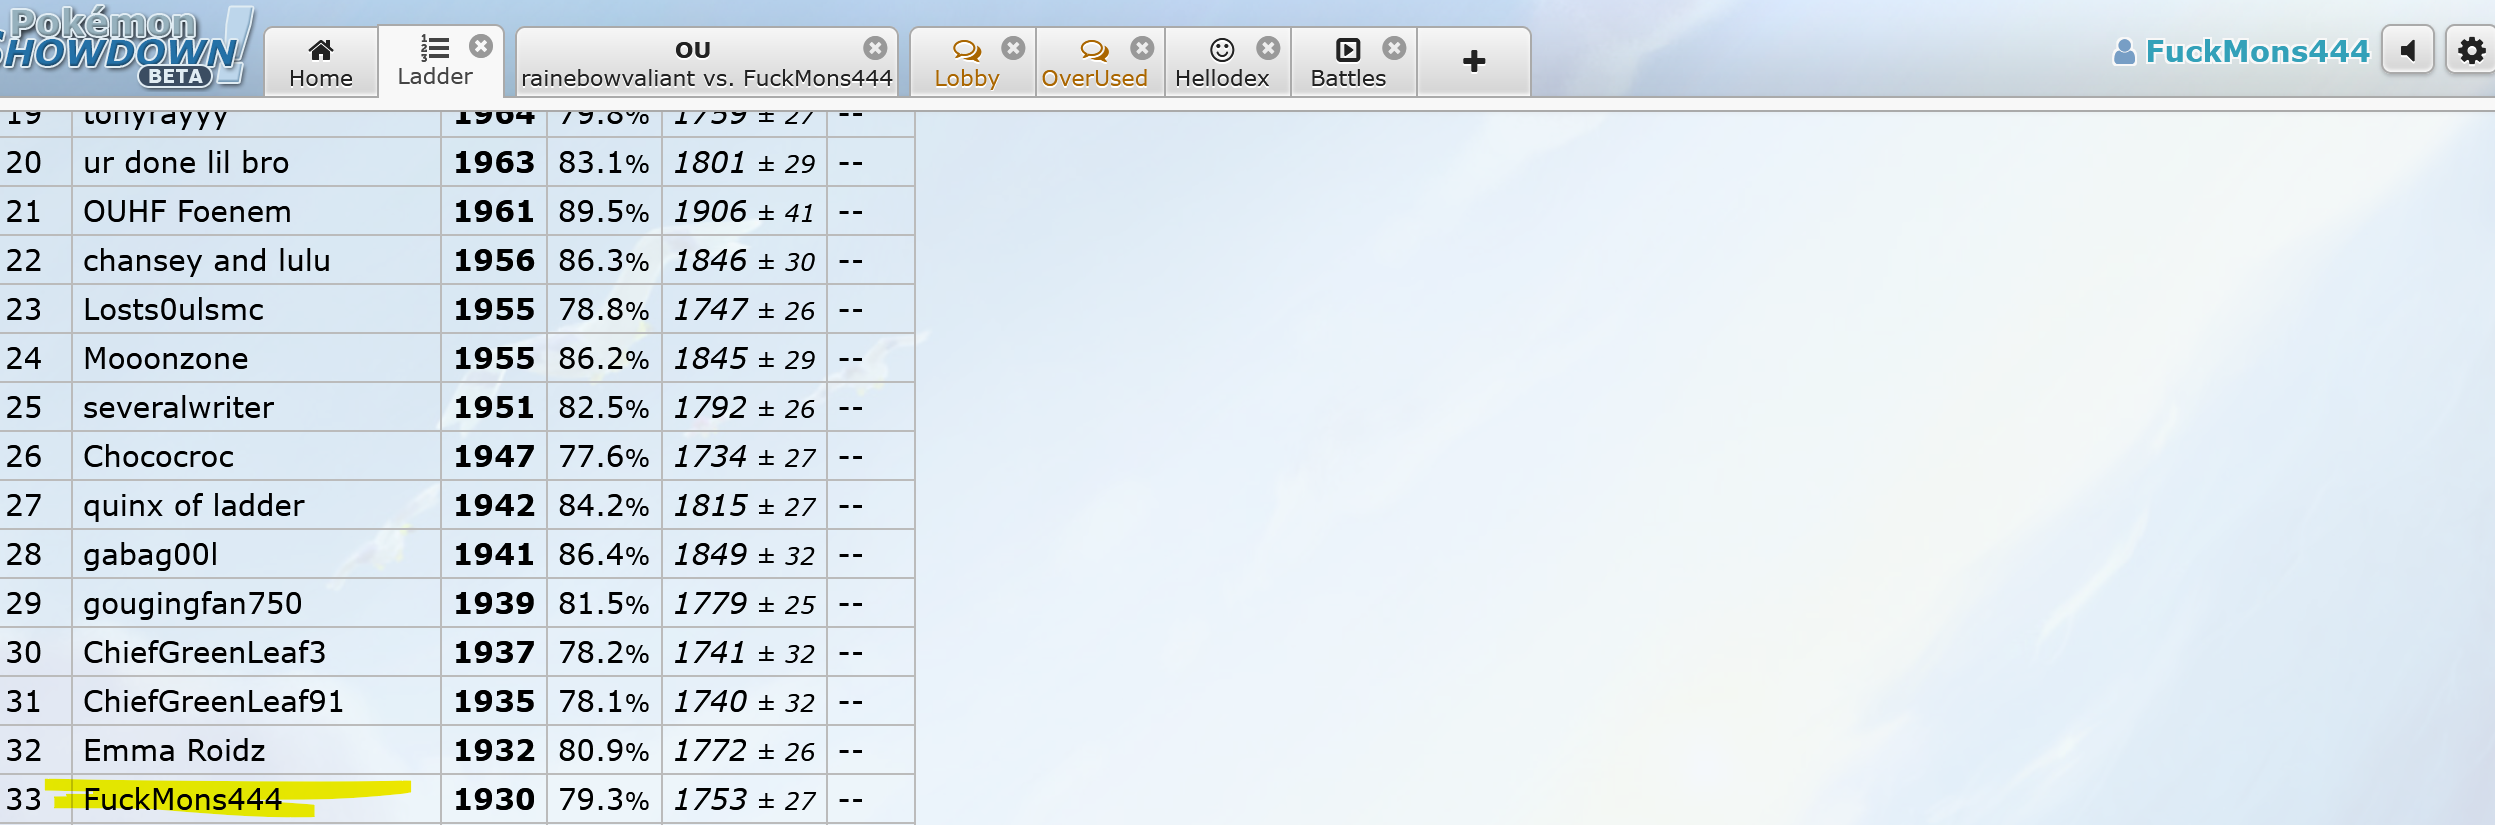Click player name 'ur done lil bro'
The height and width of the screenshot is (825, 2495).
186,162
